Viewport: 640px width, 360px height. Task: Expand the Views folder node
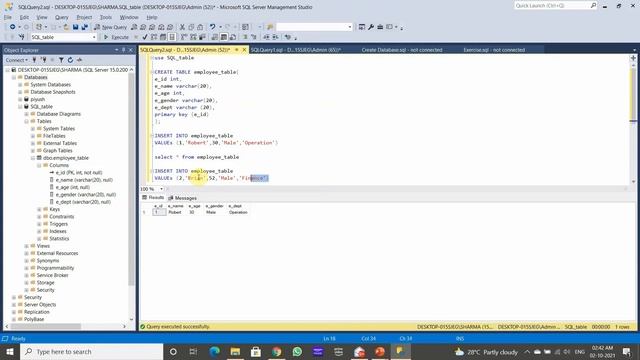coord(27,246)
